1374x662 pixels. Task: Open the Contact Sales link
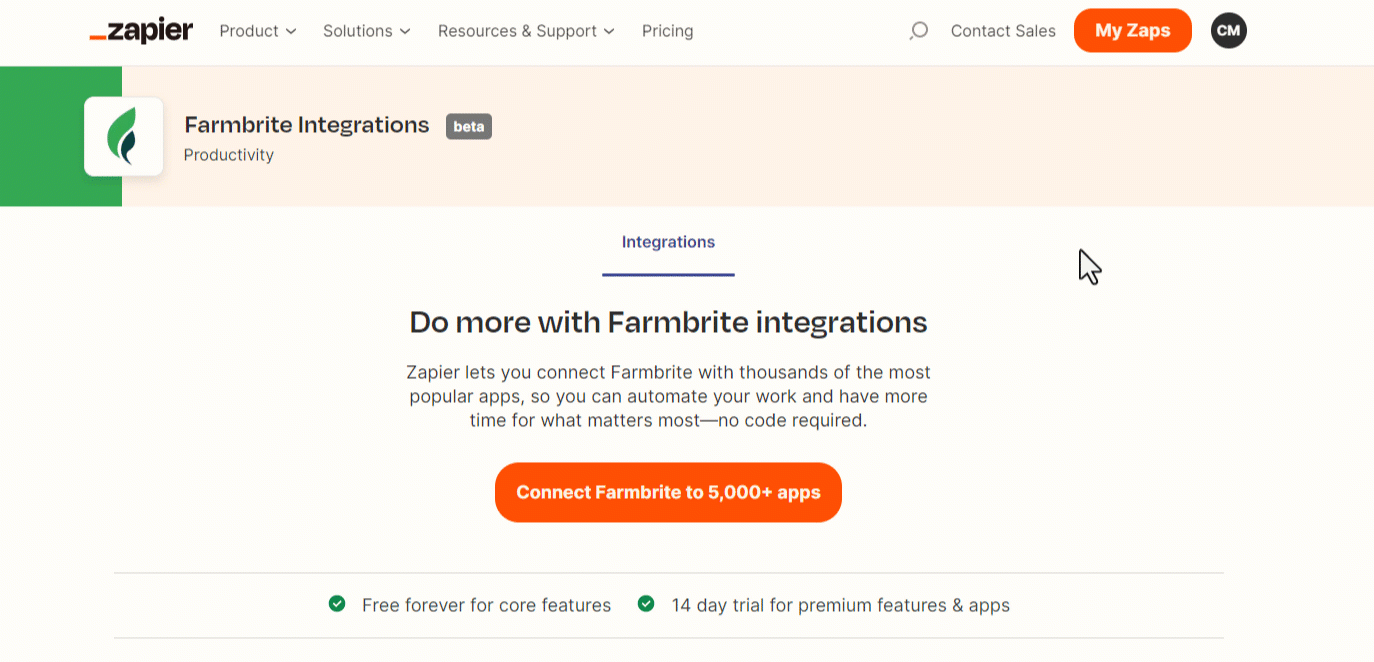[1003, 31]
